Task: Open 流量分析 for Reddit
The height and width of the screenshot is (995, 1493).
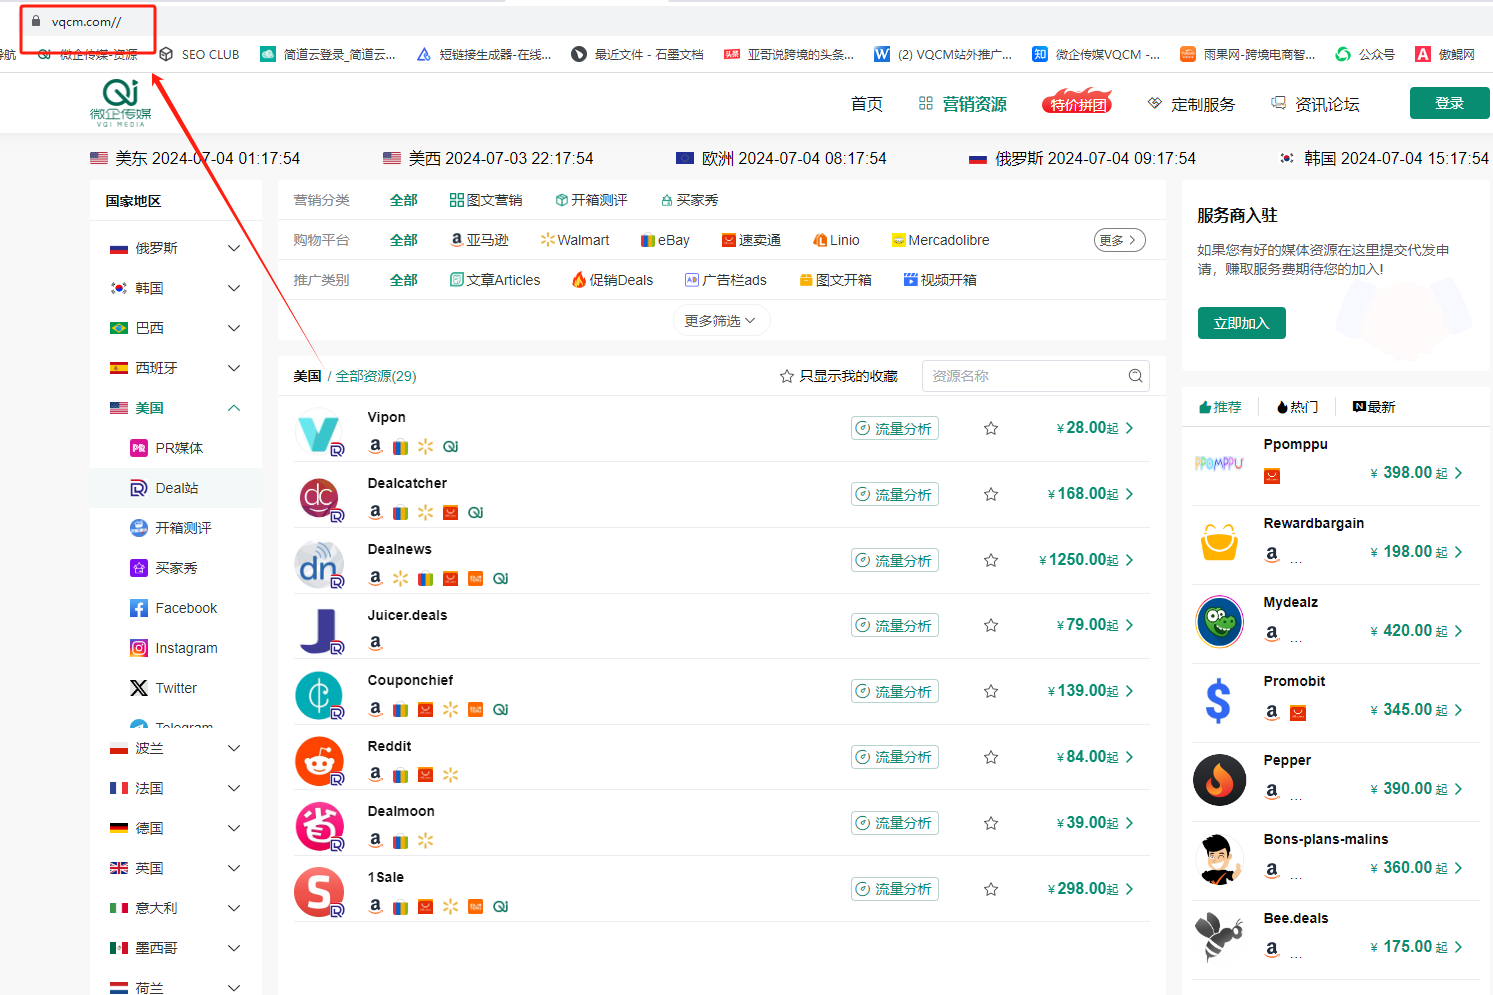Action: (895, 757)
